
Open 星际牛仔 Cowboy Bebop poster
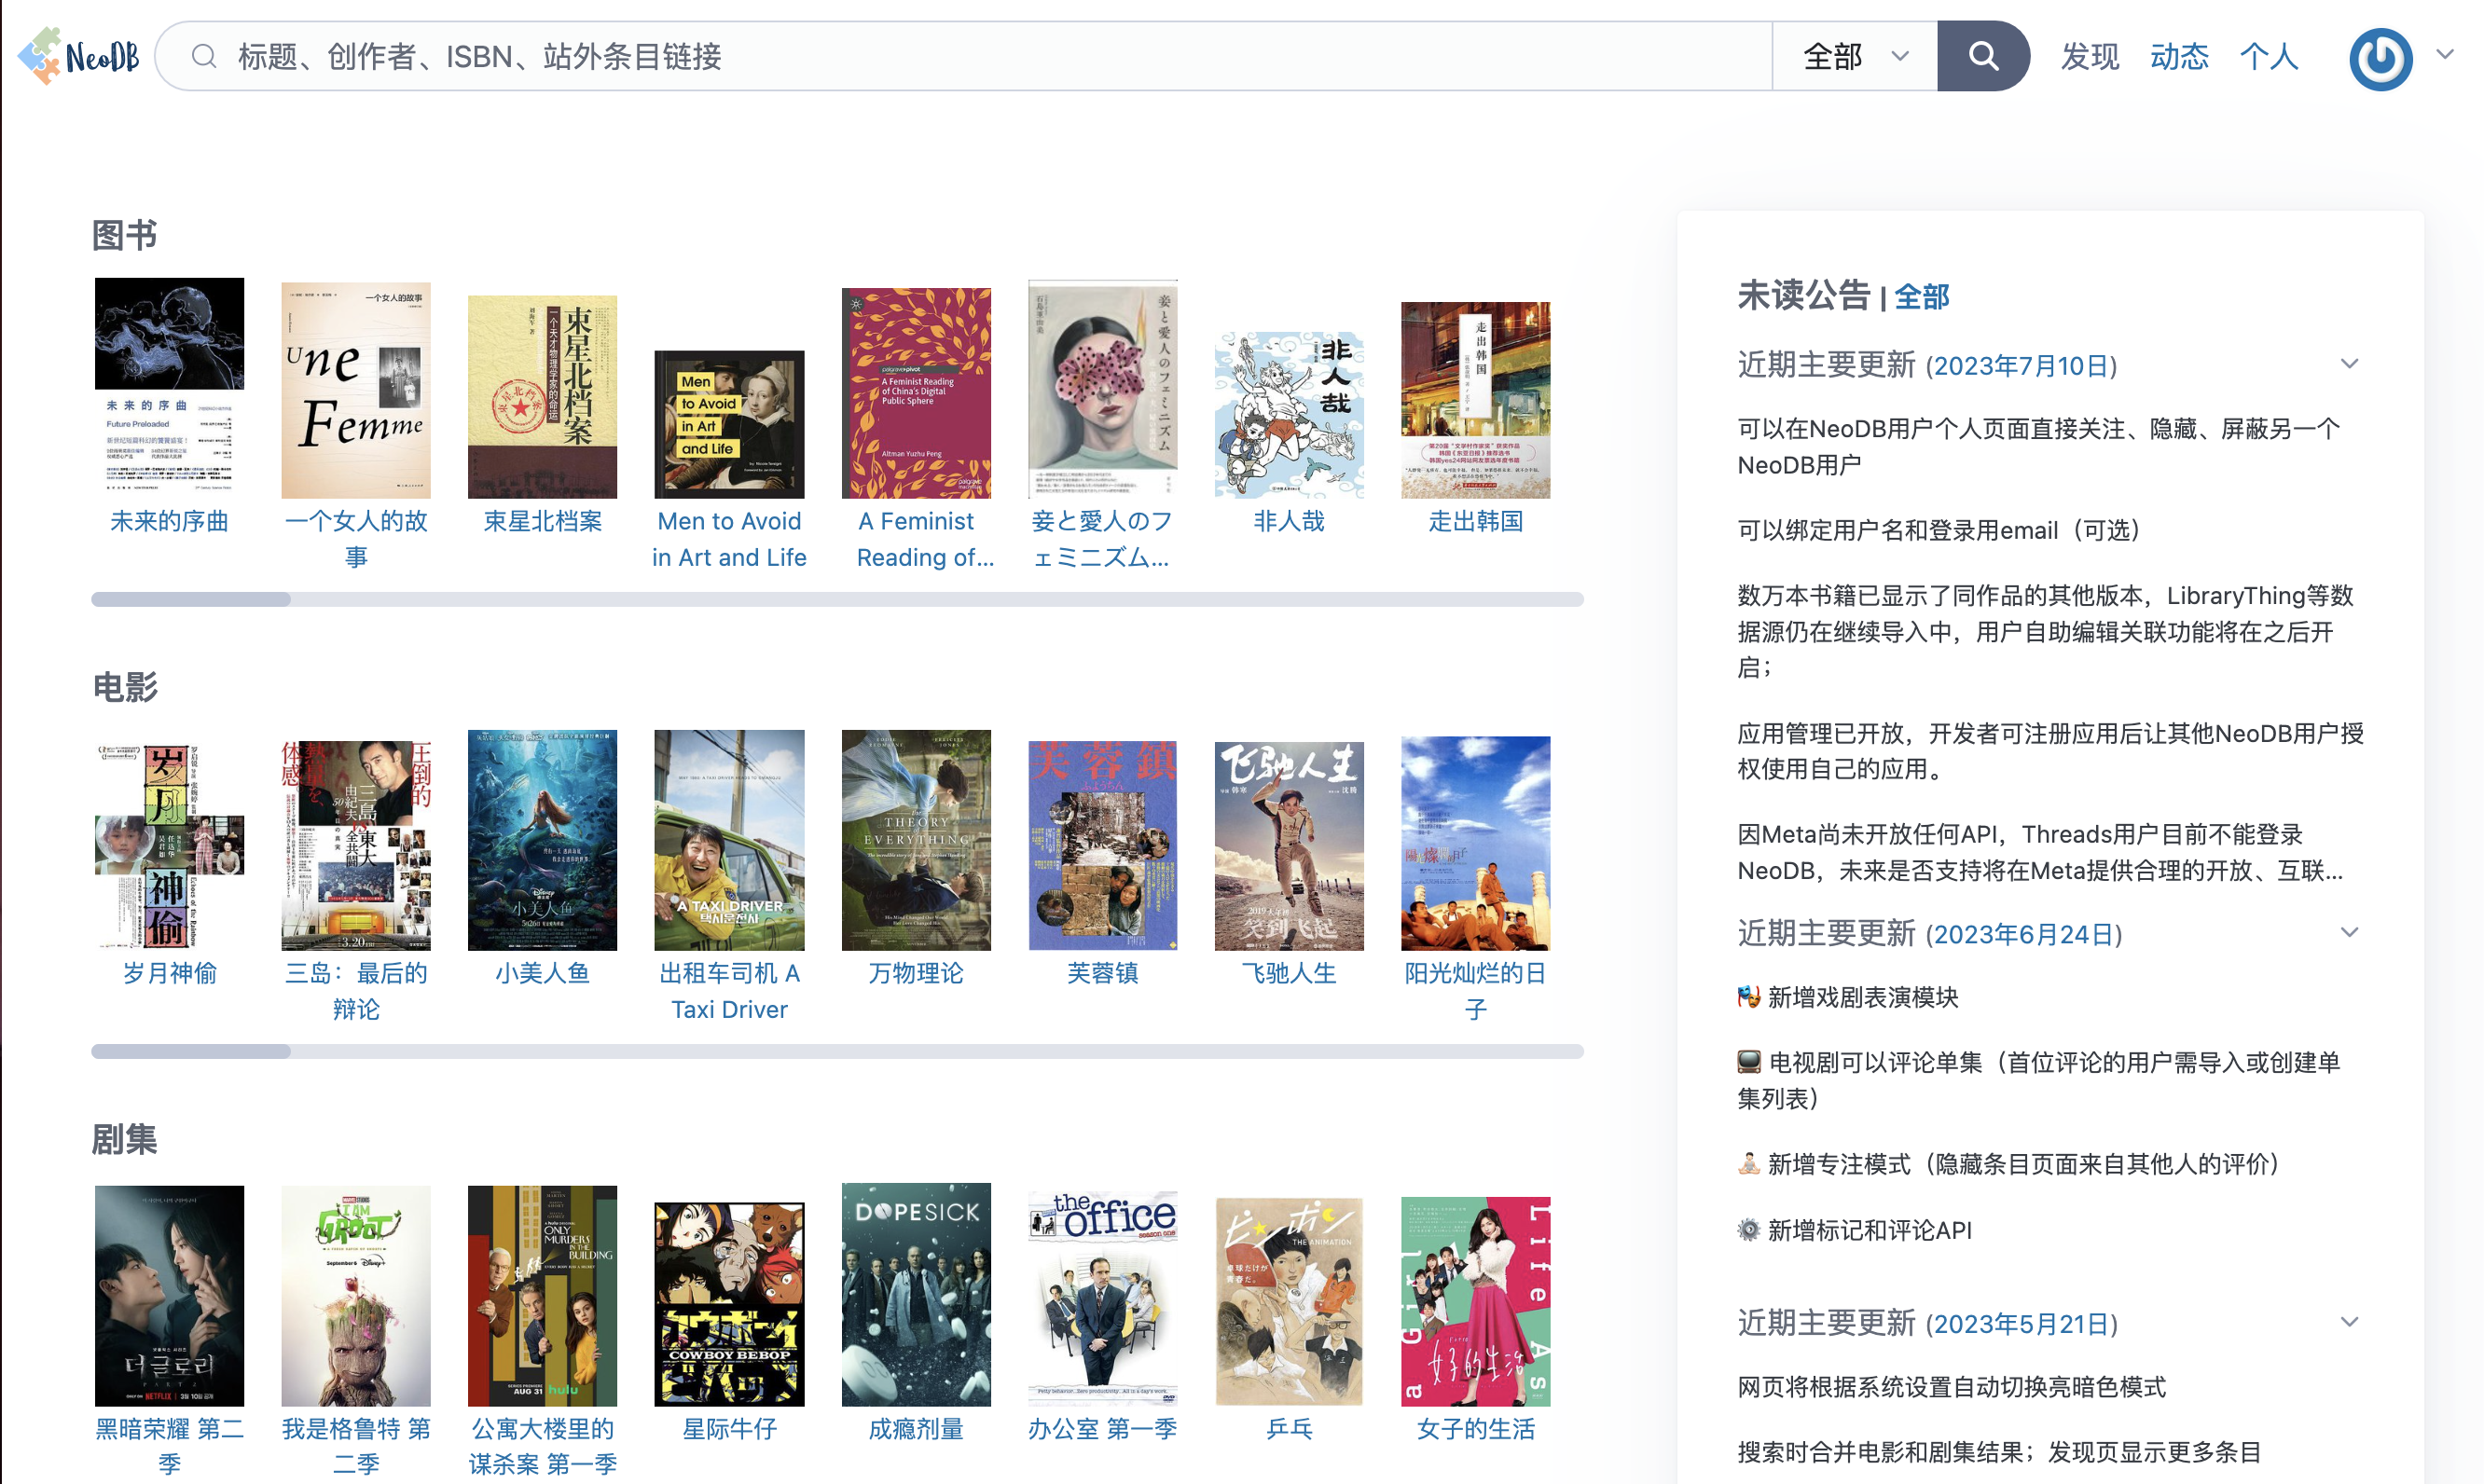729,1304
